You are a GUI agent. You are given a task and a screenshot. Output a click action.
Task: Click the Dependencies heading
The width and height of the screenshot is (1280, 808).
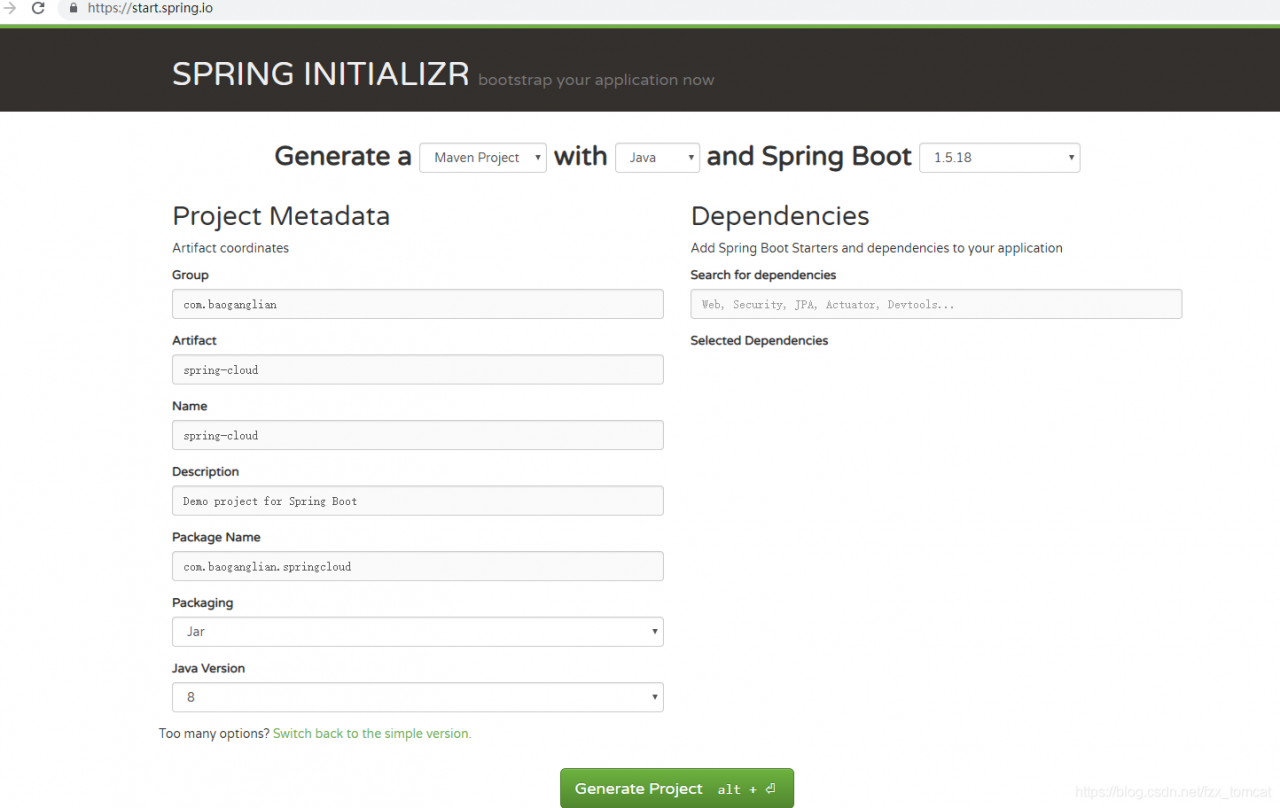pos(780,216)
